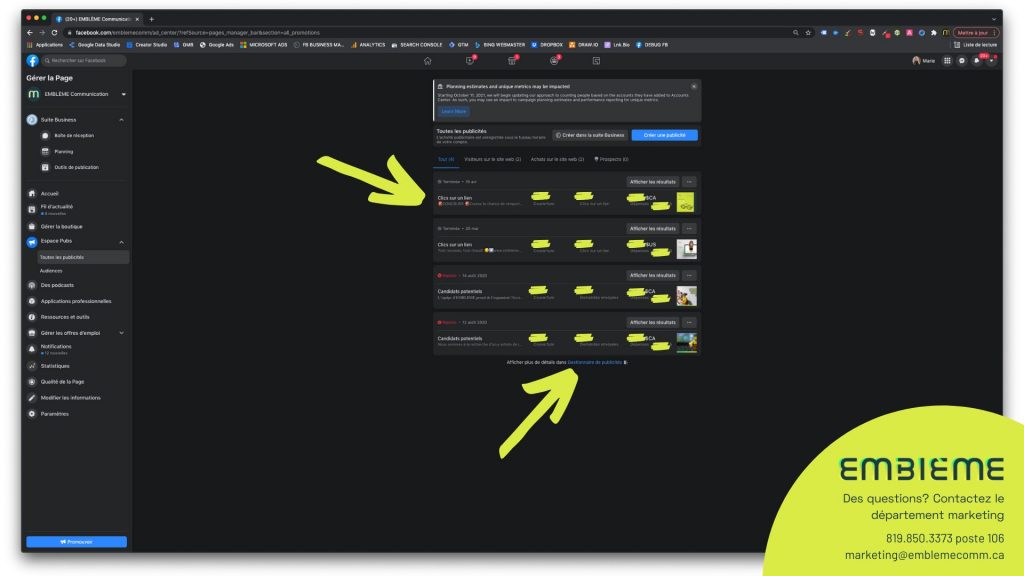Open Ressources et outils
This screenshot has width=1024, height=576.
[x=65, y=317]
